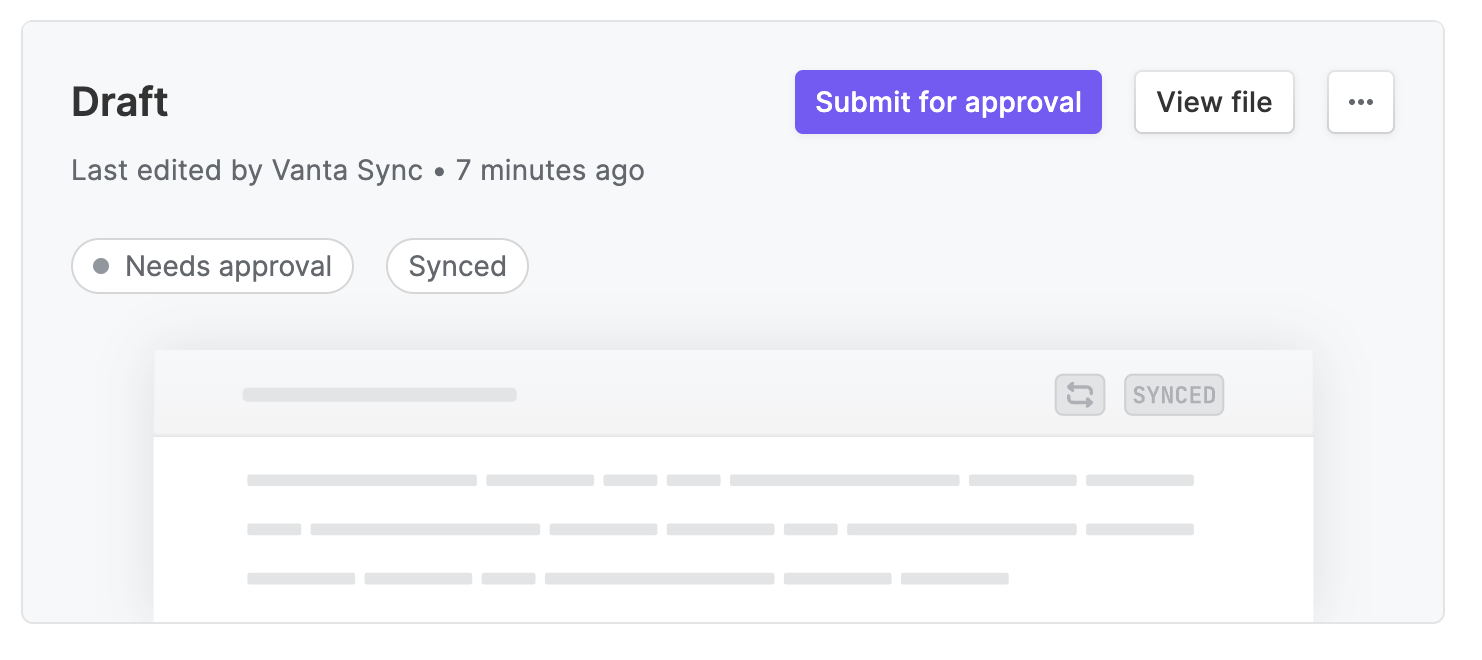1482x660 pixels.
Task: Click the placeholder title bar in preview header
Action: pyautogui.click(x=380, y=395)
